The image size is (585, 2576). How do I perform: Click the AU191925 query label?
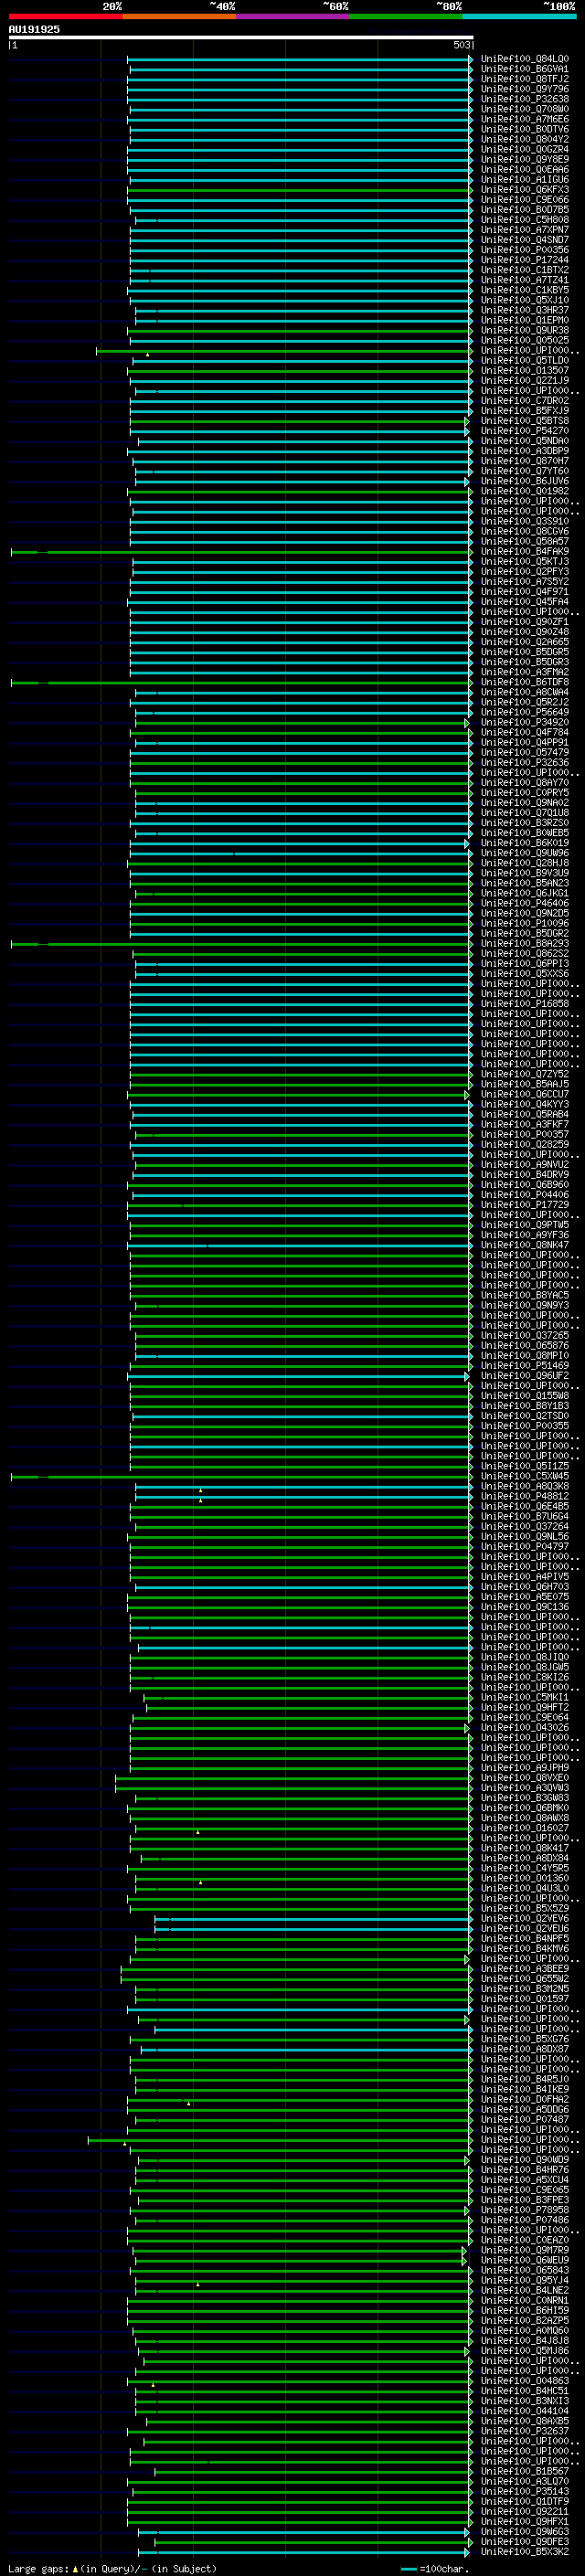click(x=34, y=29)
